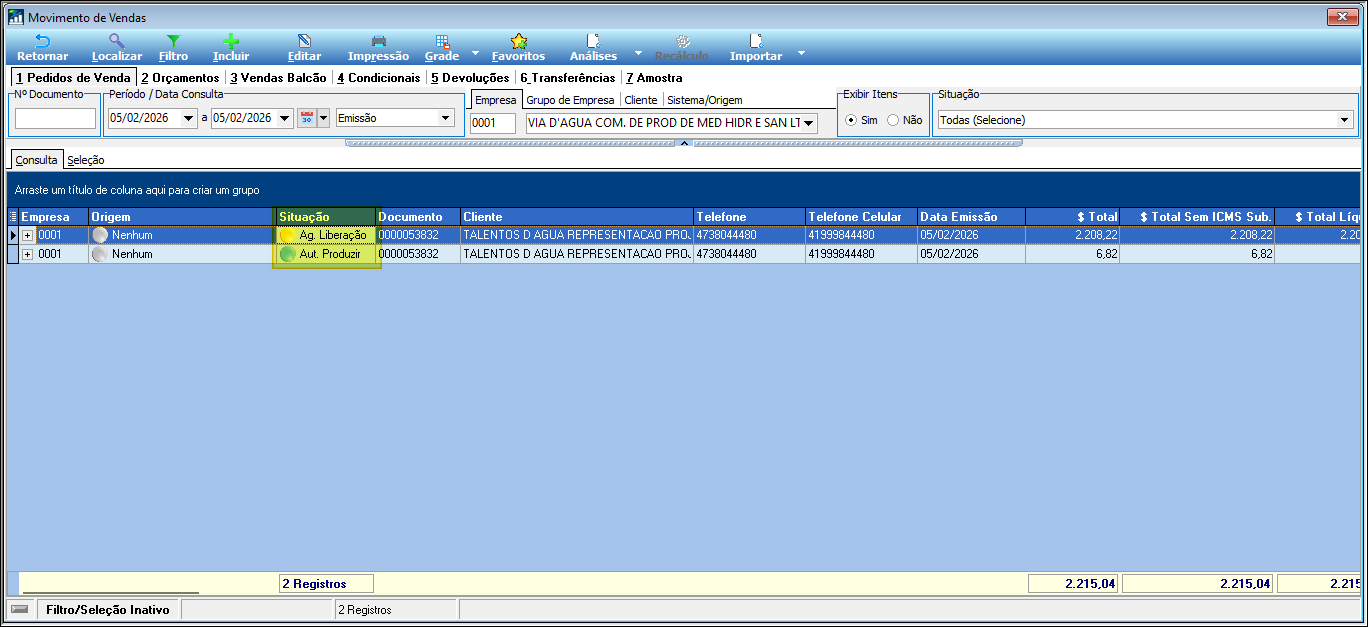Click the green Incluir plus icon
1368x627 pixels.
coord(231,42)
